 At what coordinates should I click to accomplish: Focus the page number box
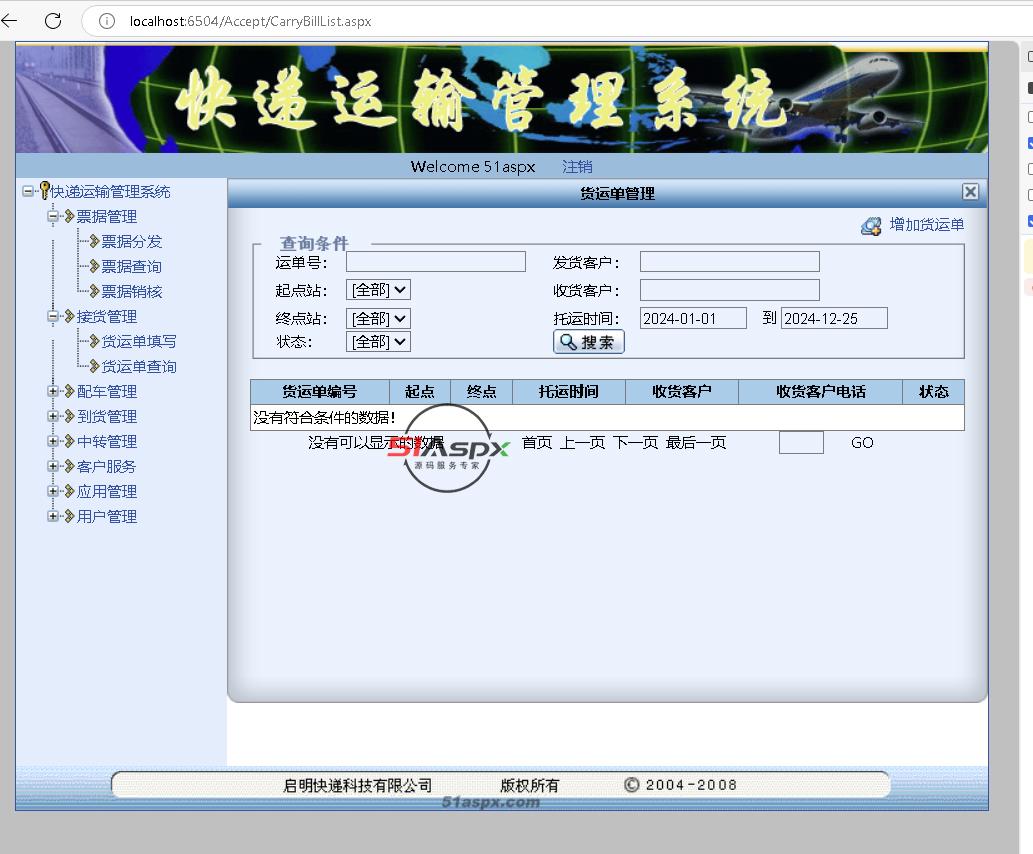click(x=801, y=442)
